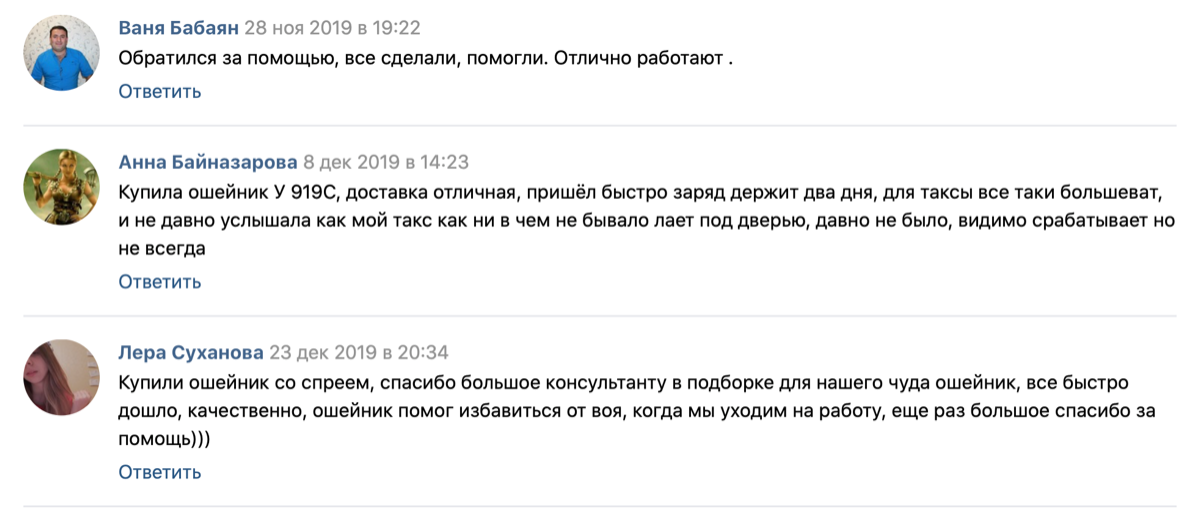Click the words 'не всегда' ending Анна's comment
The height and width of the screenshot is (513, 1200).
(162, 249)
